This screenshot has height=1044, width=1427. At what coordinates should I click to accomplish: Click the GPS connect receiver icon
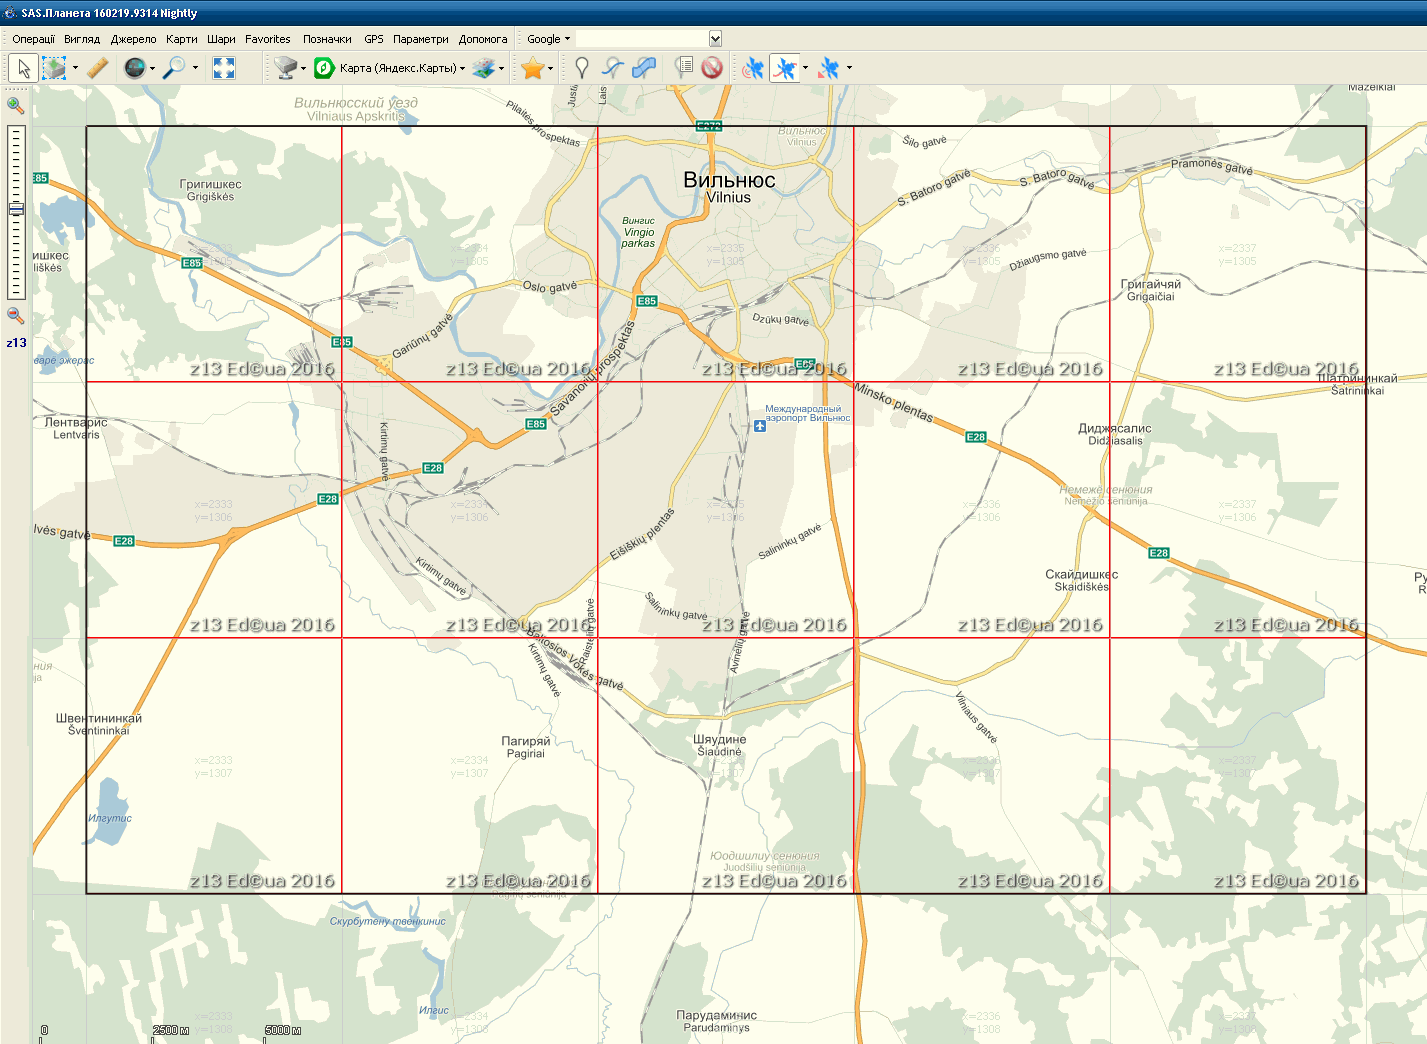[754, 68]
